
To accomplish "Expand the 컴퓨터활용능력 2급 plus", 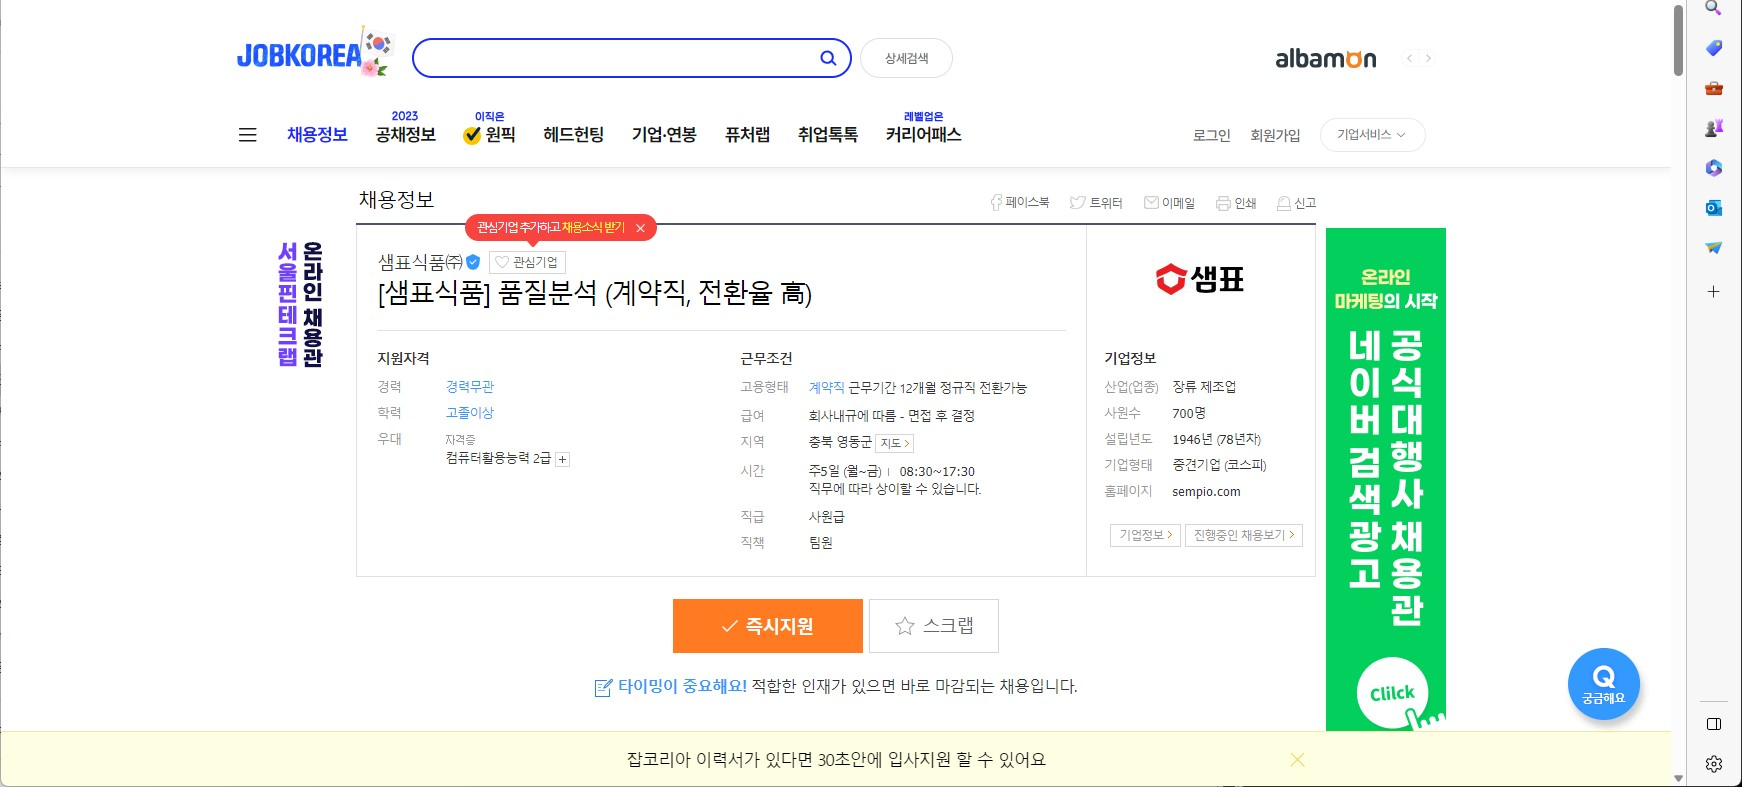I will point(562,459).
